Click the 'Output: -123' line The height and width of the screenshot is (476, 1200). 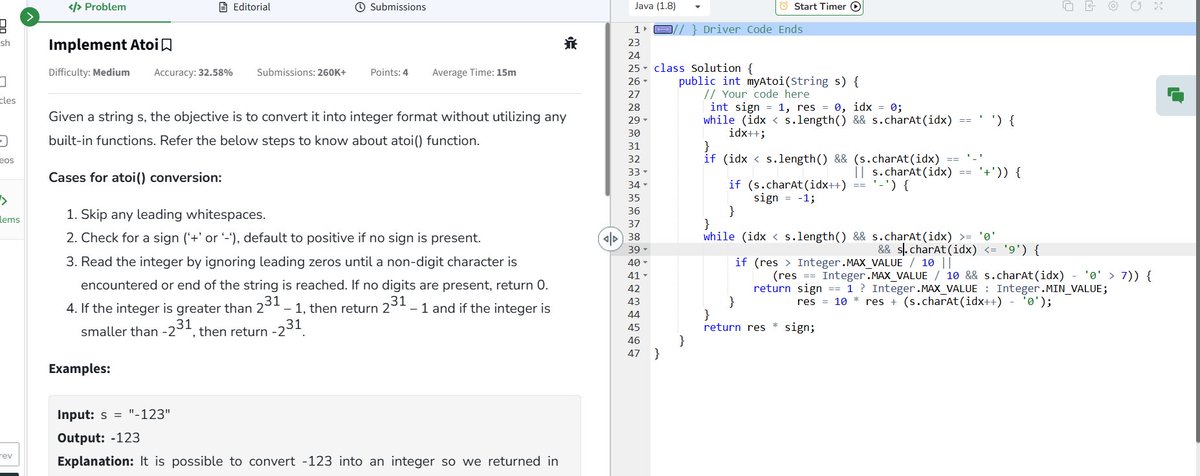click(x=98, y=438)
